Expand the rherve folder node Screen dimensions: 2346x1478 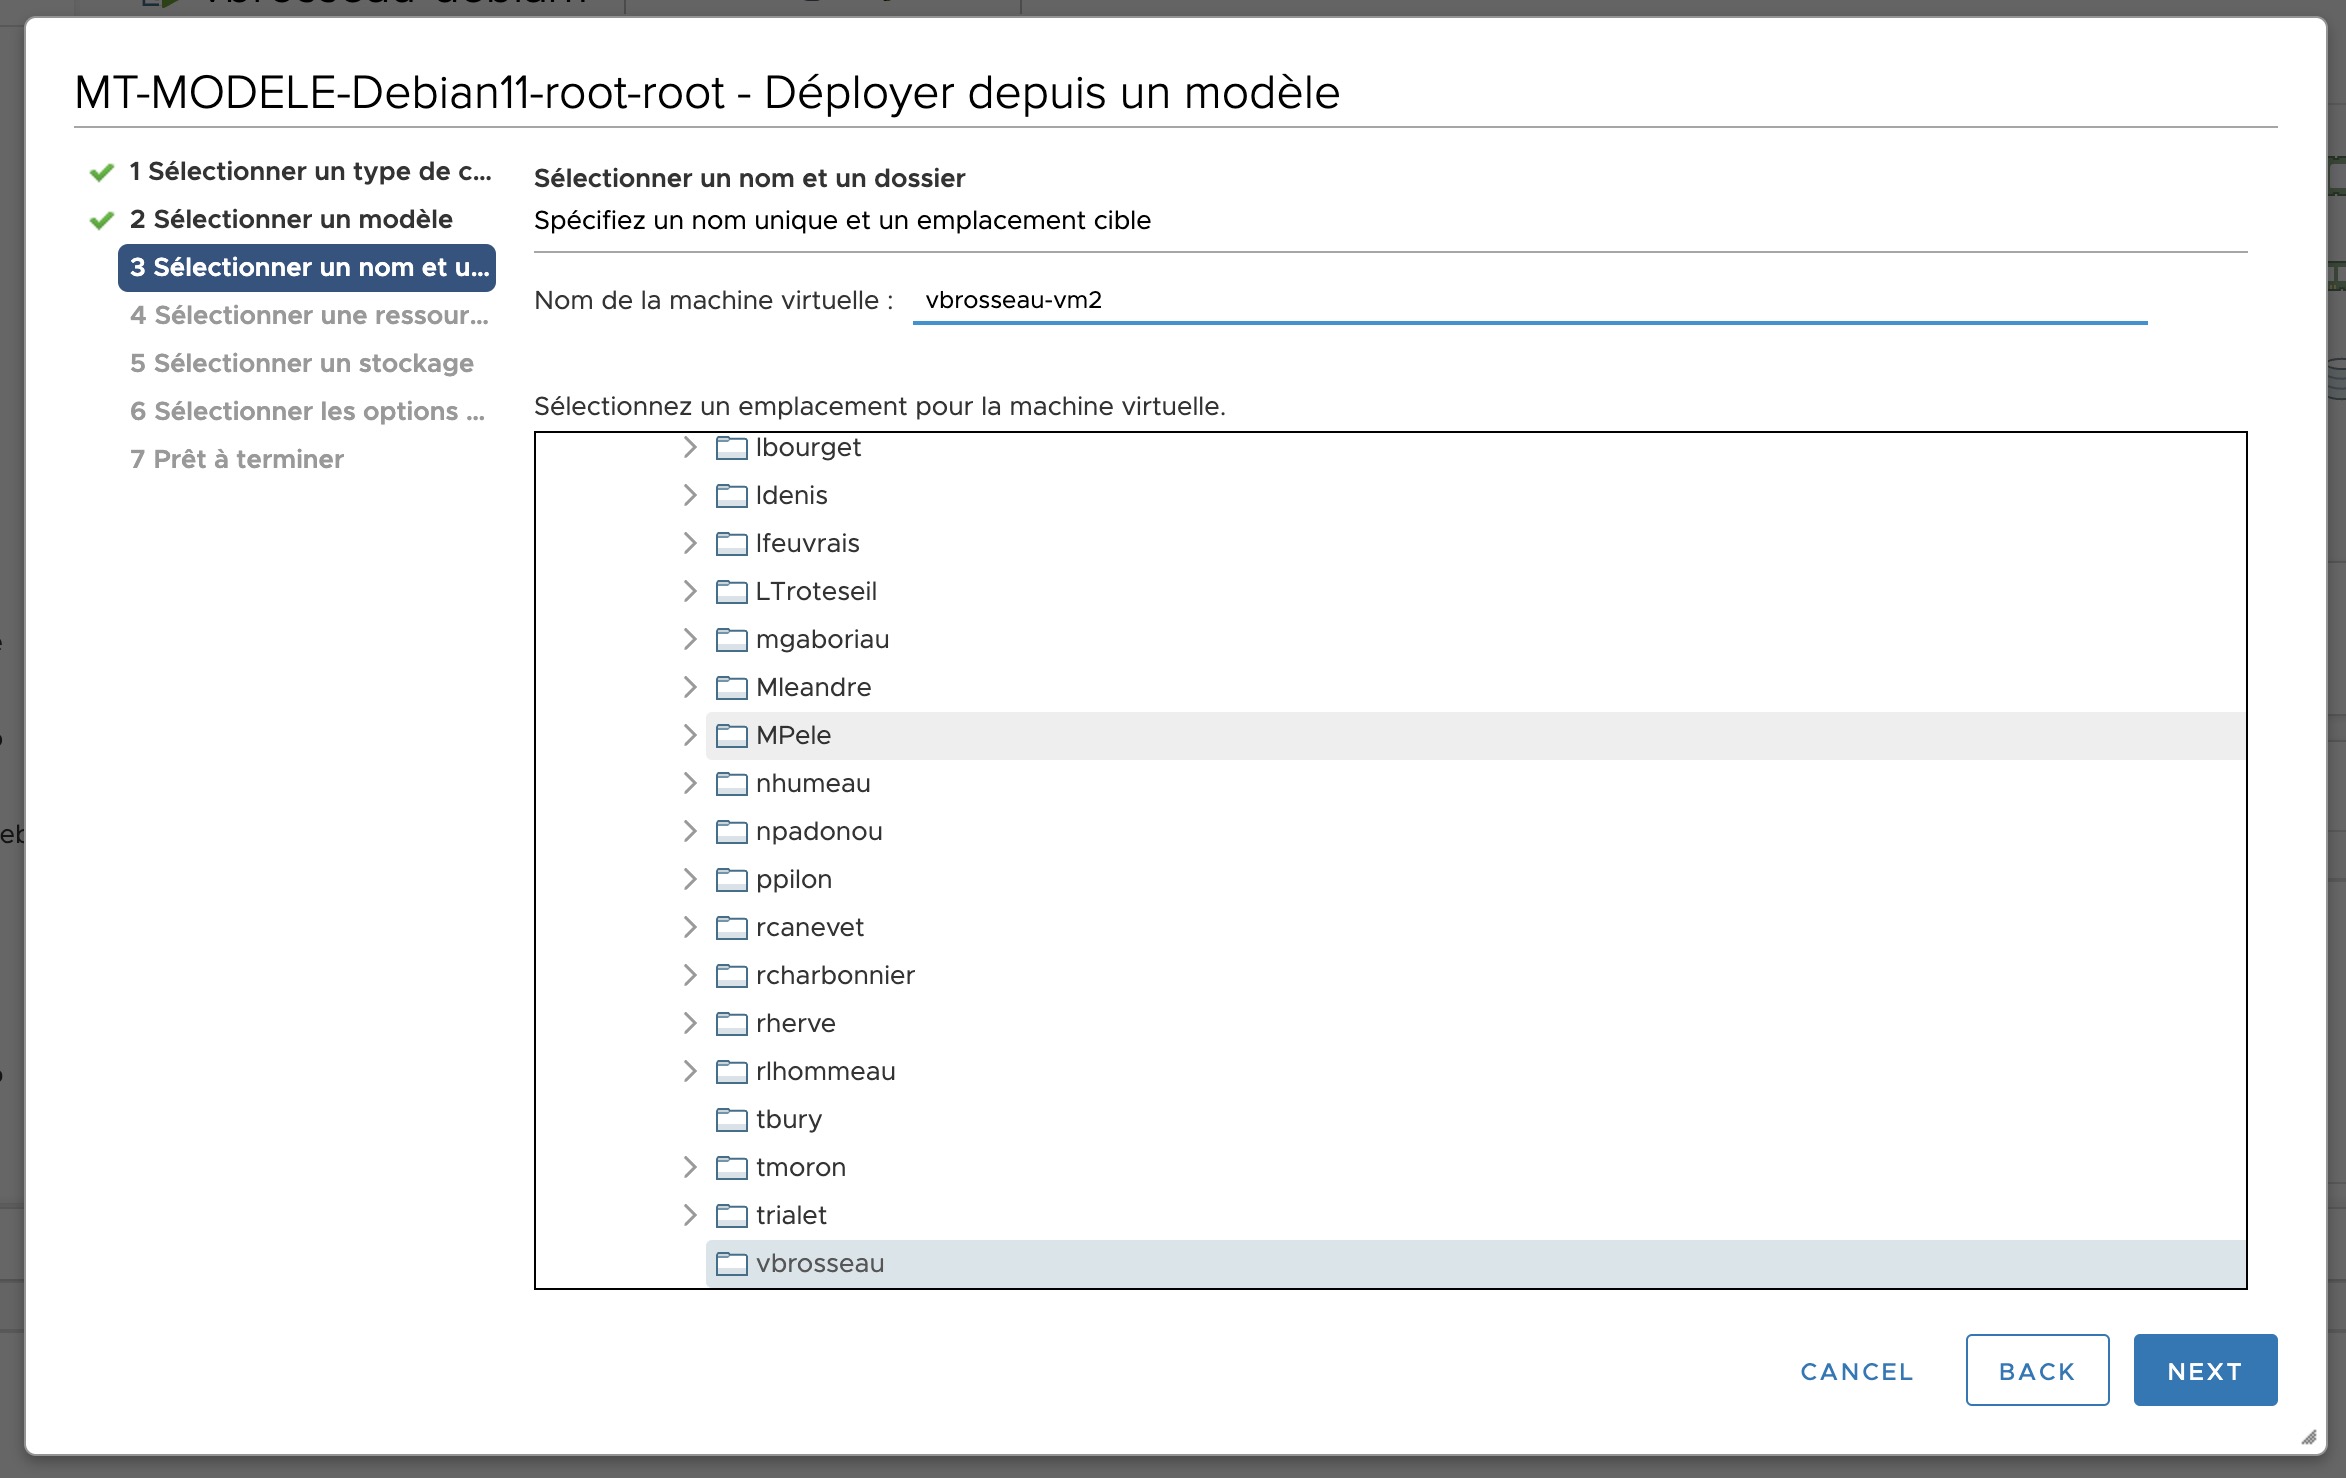click(690, 1023)
